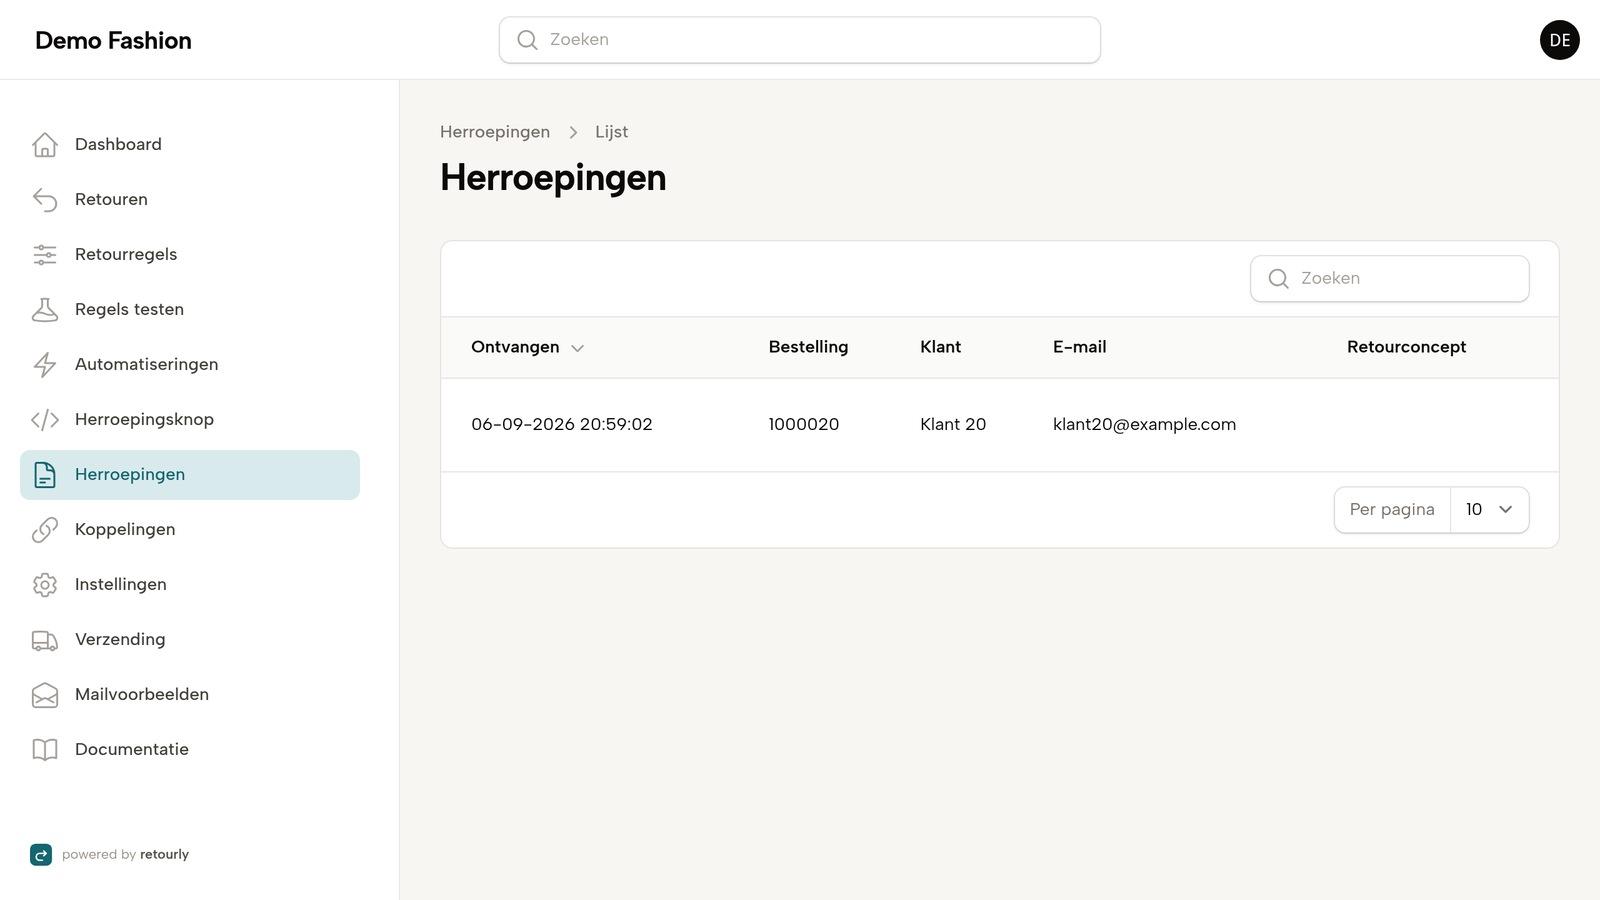Focus the top global Zoeken field
The image size is (1600, 900).
pos(800,40)
